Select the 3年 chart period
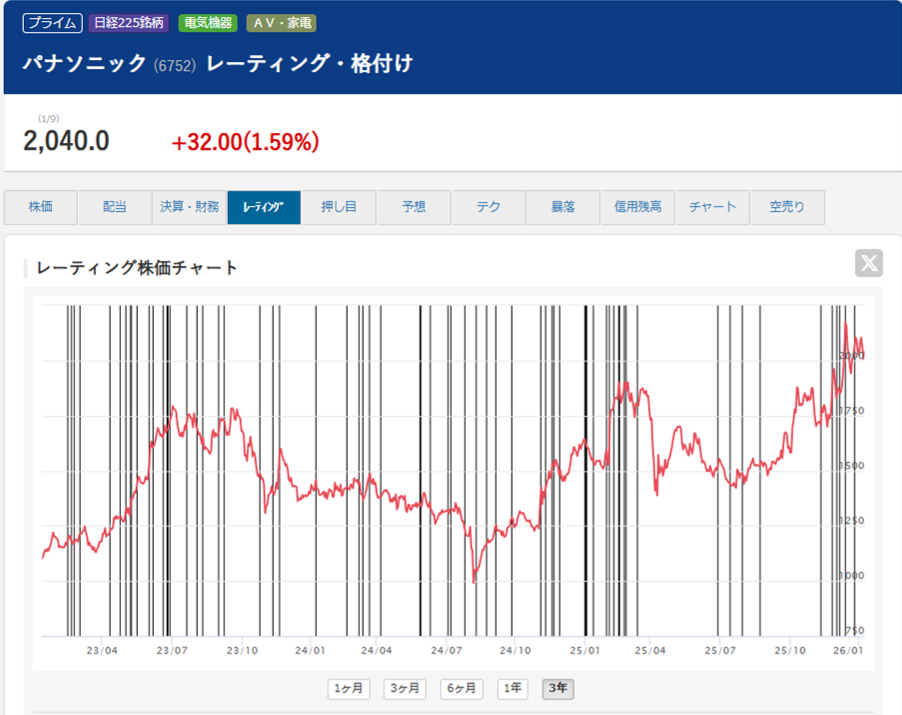Screen dimensions: 902x715 click(558, 689)
